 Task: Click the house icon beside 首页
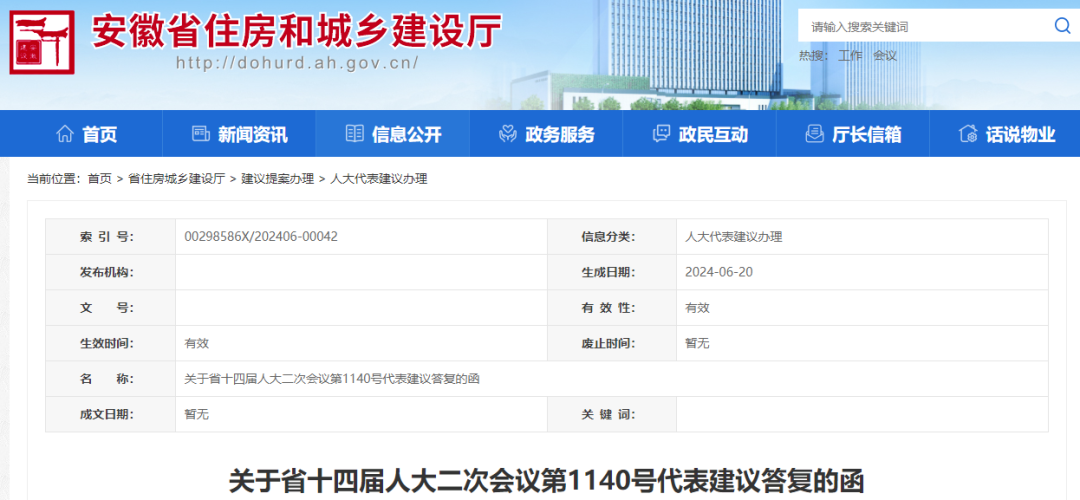coord(65,134)
